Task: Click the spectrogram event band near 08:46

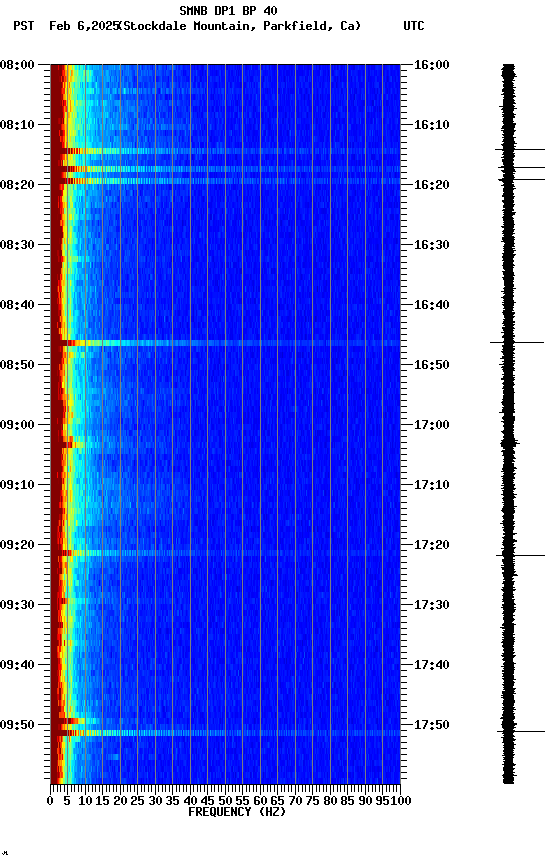Action: (225, 343)
